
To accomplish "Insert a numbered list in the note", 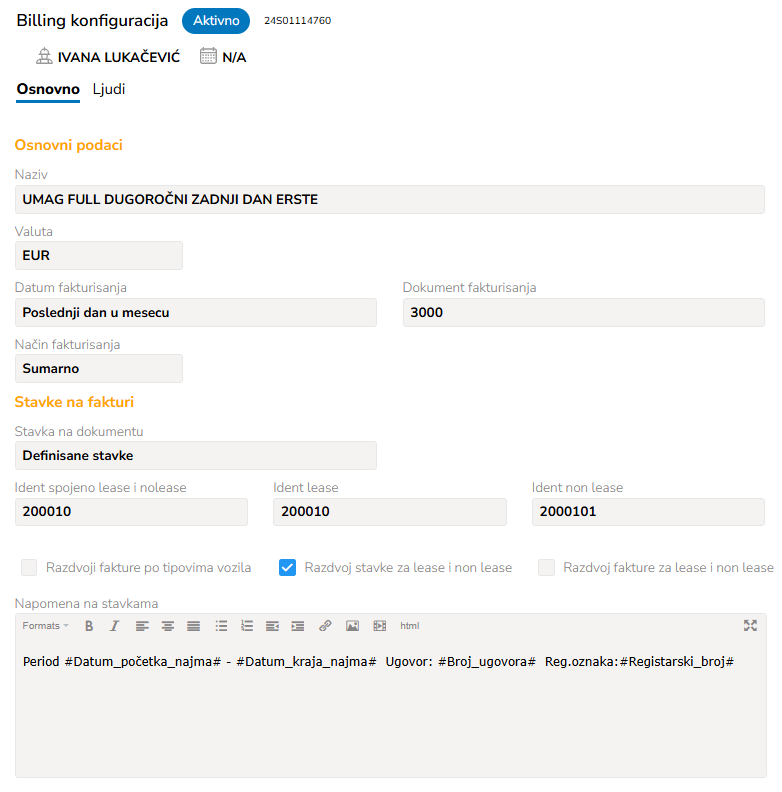I will click(247, 626).
